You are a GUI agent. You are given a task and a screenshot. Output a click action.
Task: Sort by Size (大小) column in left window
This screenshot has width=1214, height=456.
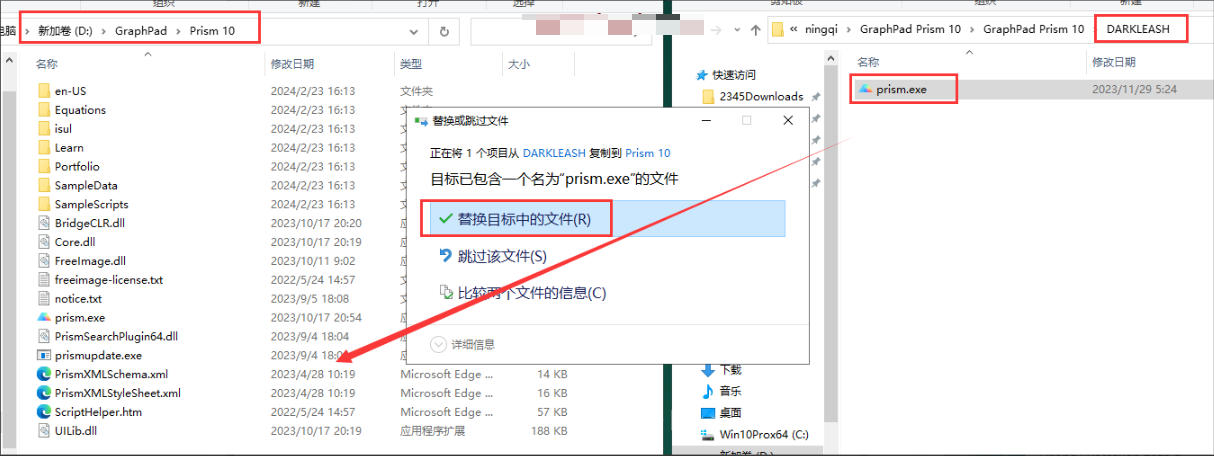click(x=519, y=64)
